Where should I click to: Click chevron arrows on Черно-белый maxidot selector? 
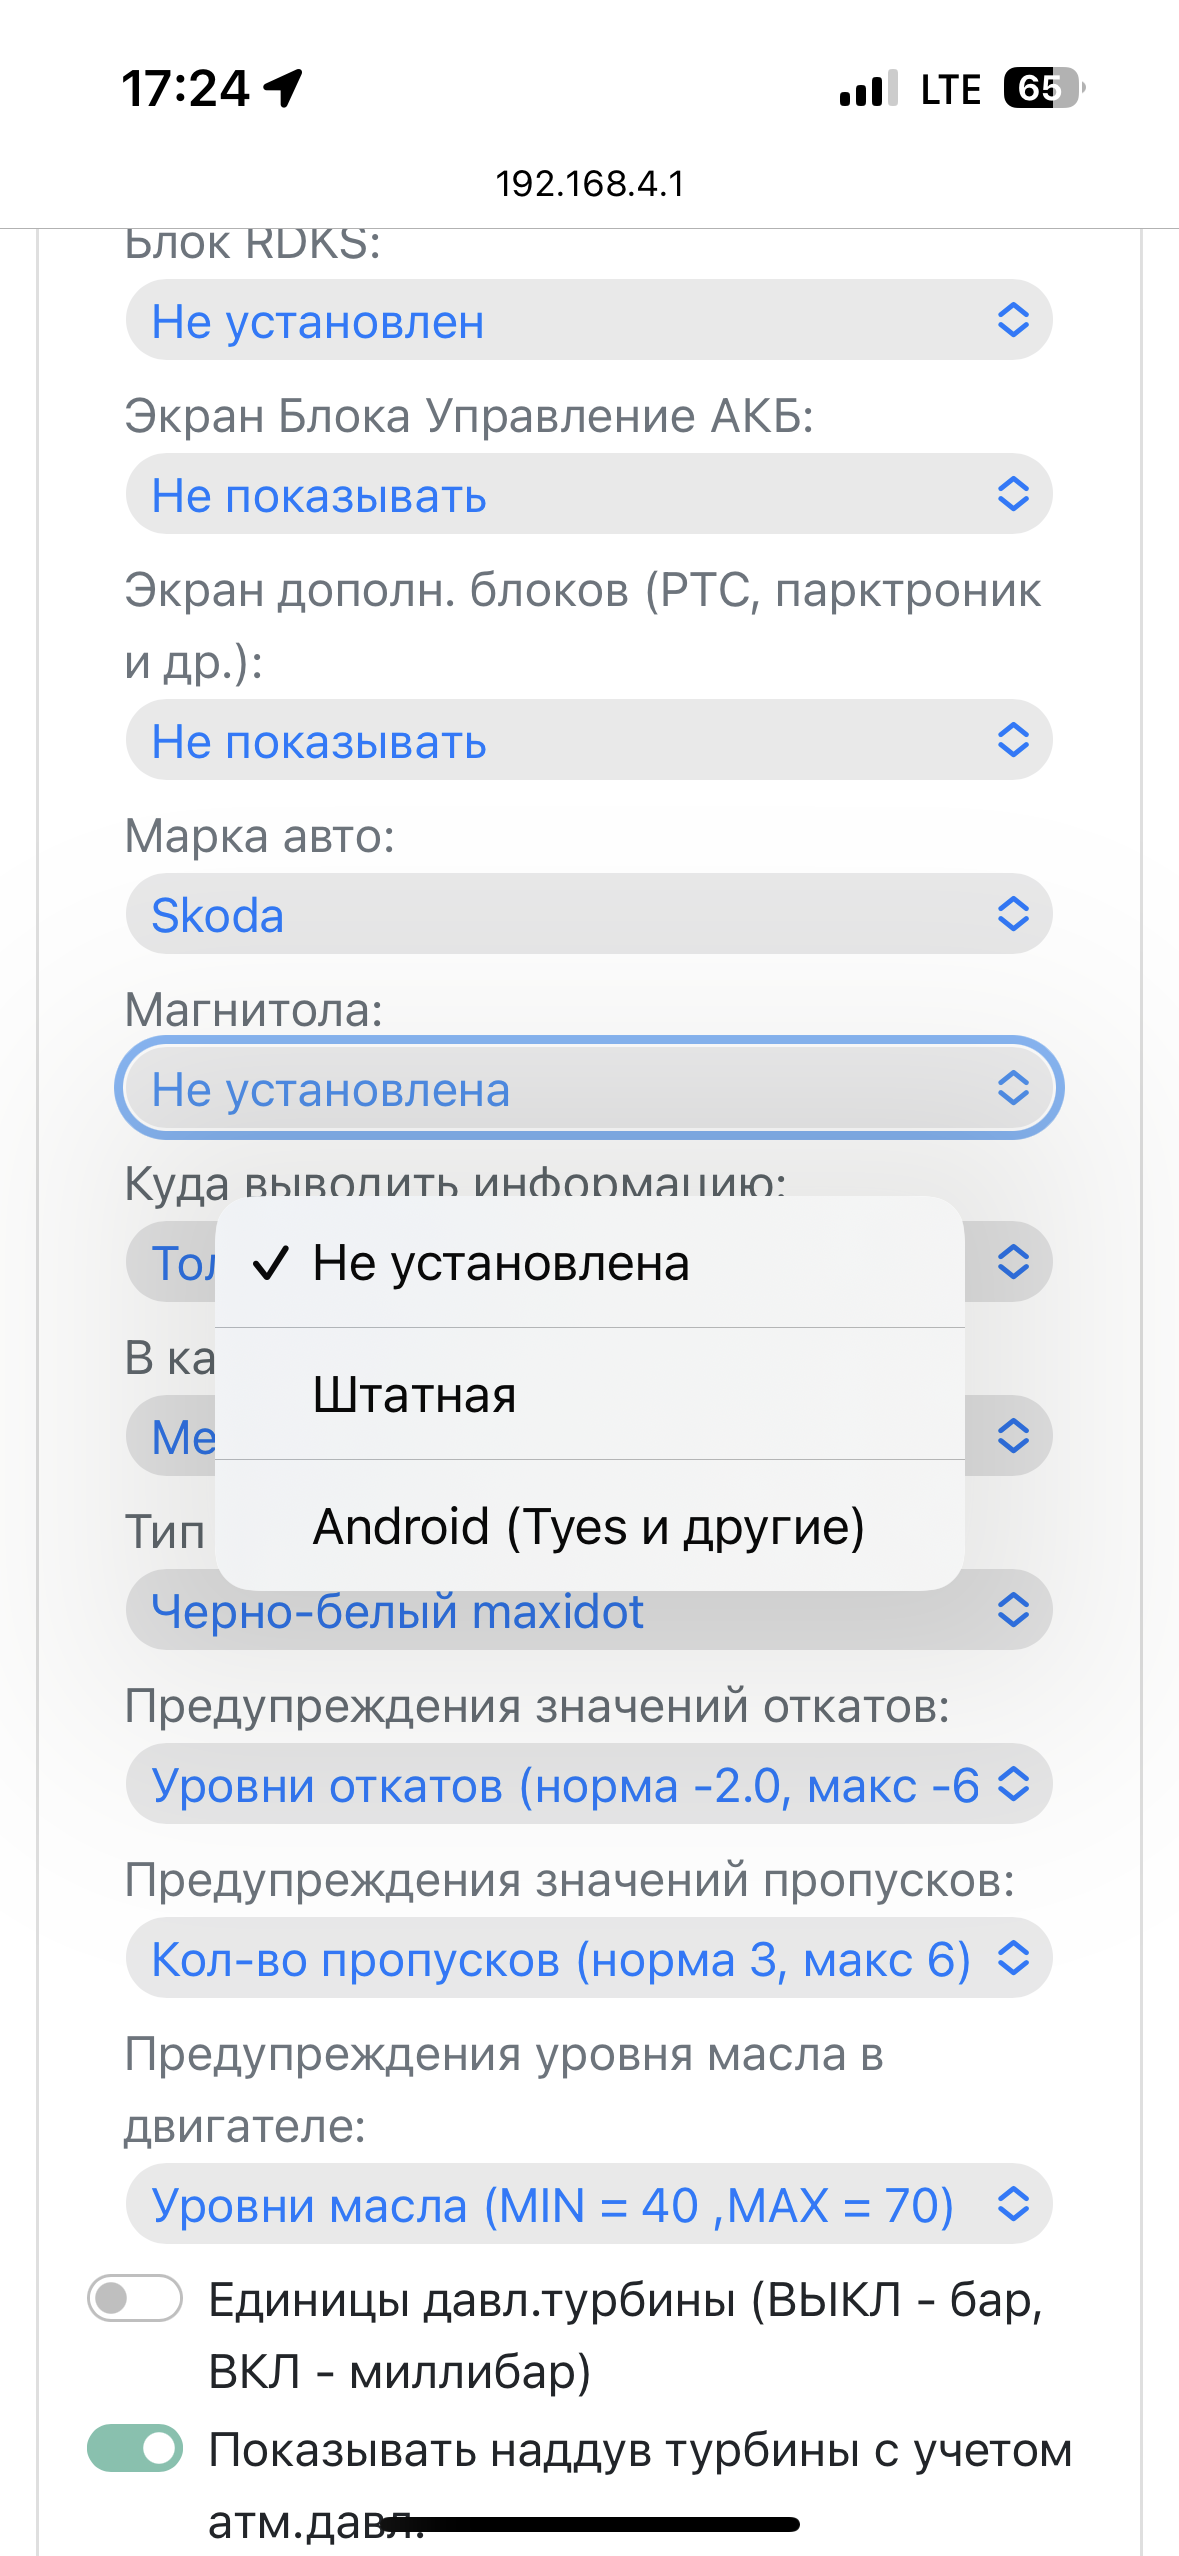(1013, 1609)
